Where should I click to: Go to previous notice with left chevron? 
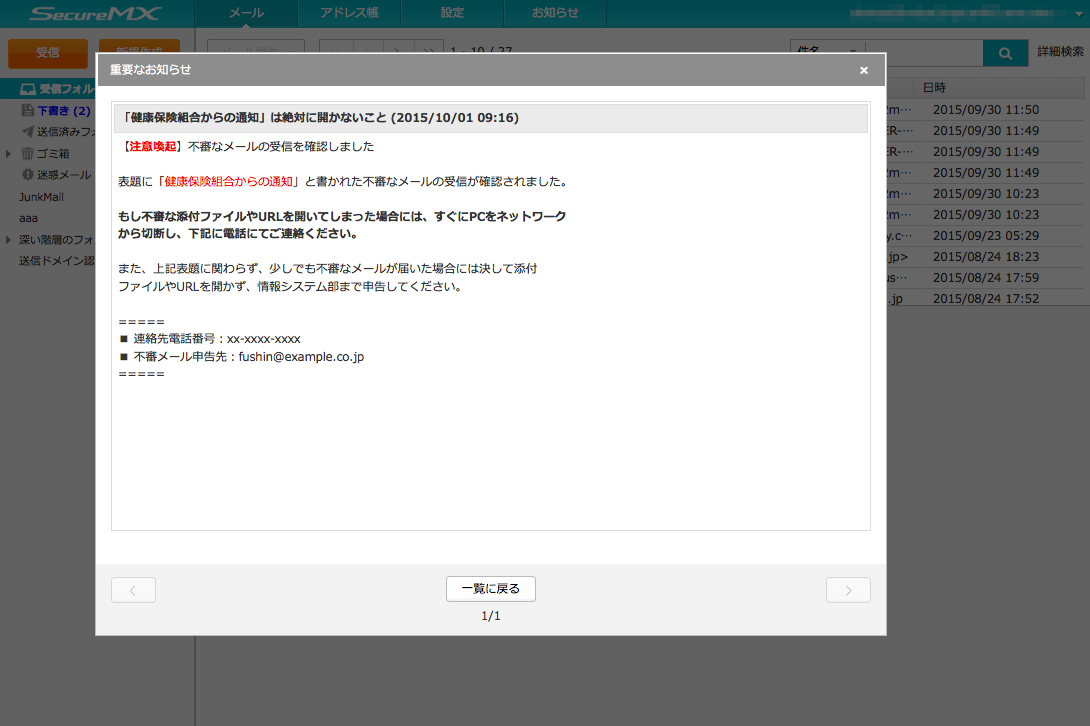(x=133, y=590)
